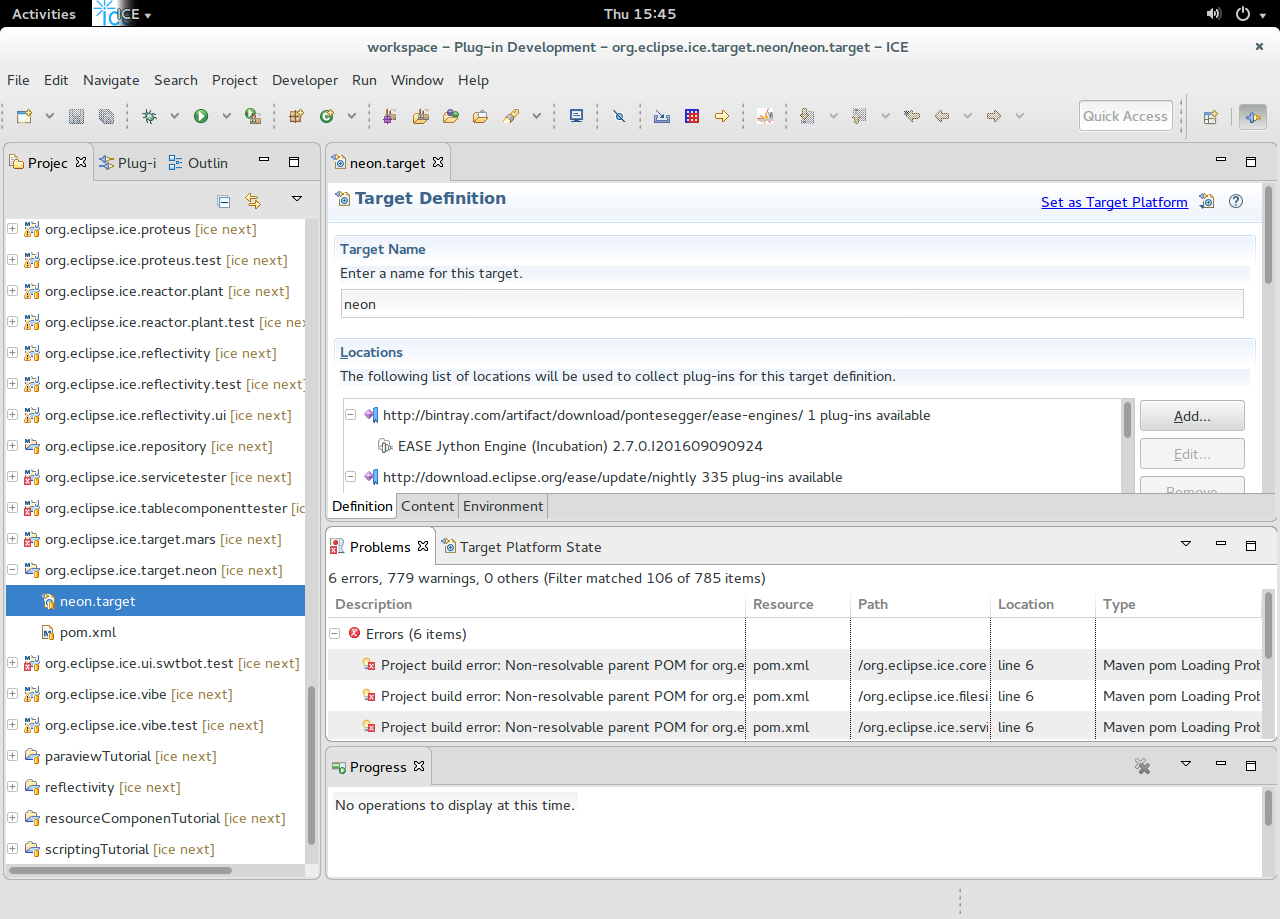The height and width of the screenshot is (919, 1280).
Task: Click the green Run button icon
Action: 201,116
